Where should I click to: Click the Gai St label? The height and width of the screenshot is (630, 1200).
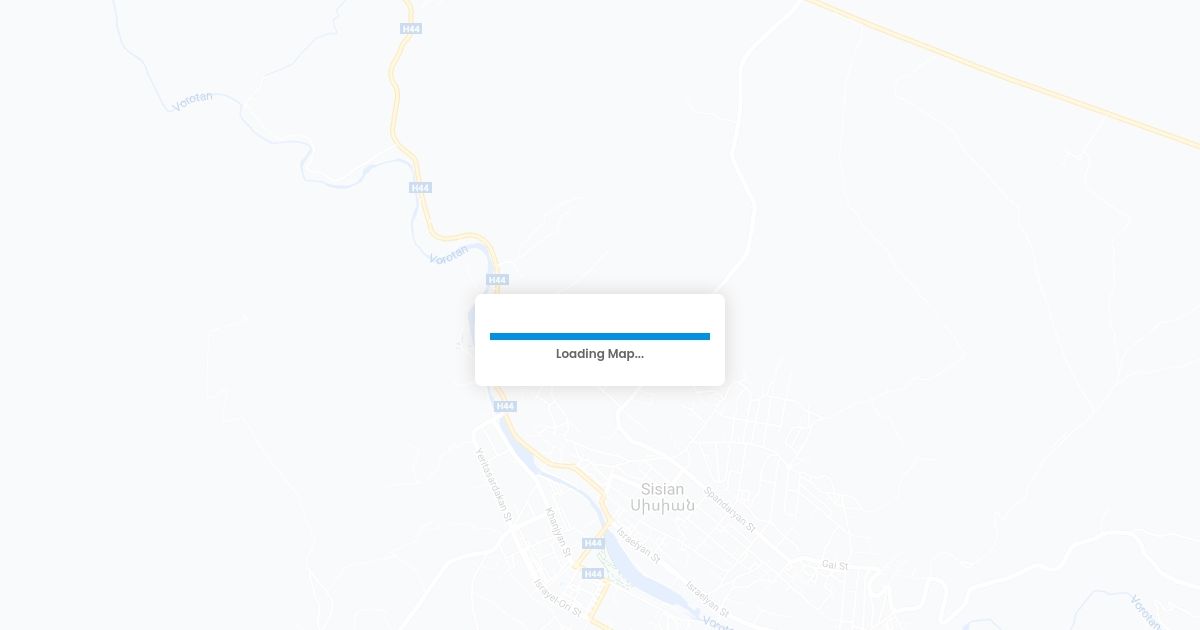click(x=835, y=566)
